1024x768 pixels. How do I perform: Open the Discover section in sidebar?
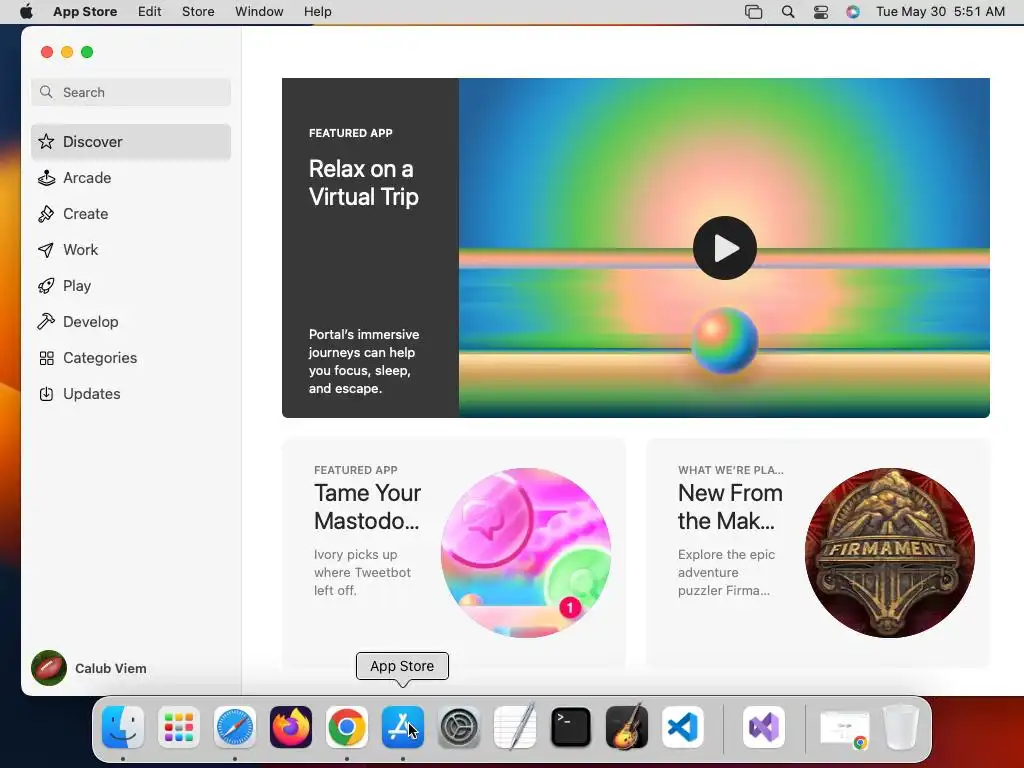[131, 142]
